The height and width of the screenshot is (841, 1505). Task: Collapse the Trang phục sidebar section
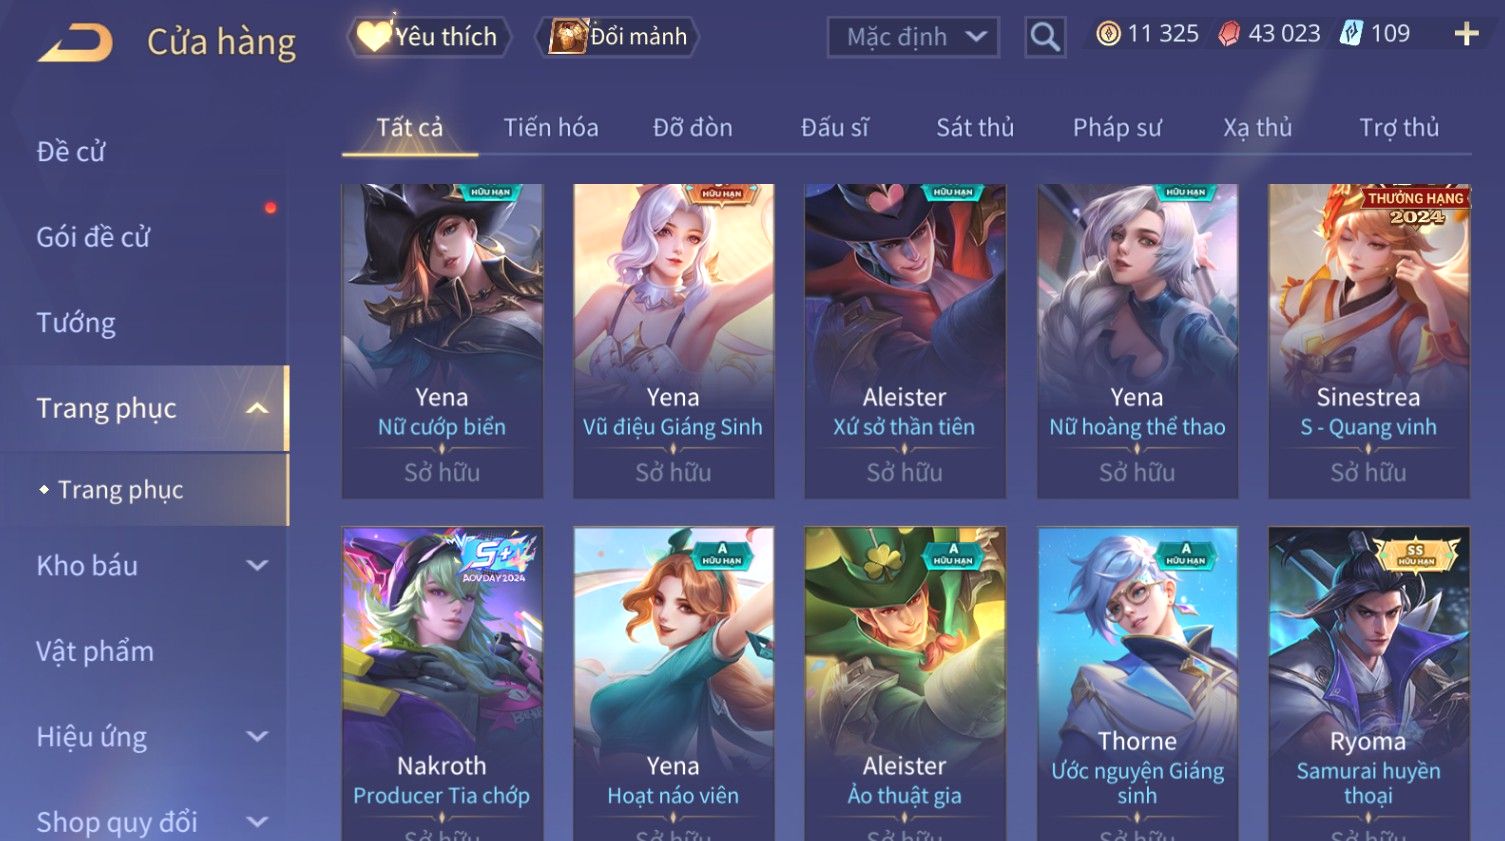pyautogui.click(x=257, y=408)
